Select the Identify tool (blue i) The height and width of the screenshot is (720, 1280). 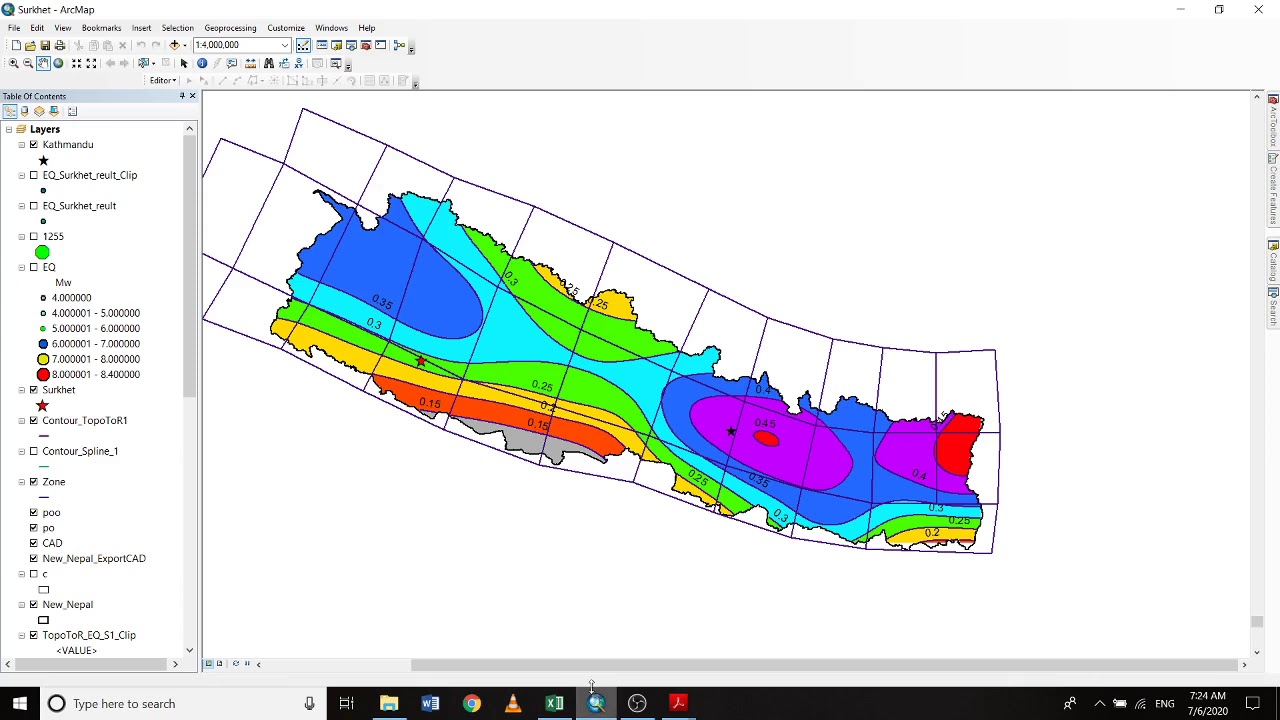point(202,63)
